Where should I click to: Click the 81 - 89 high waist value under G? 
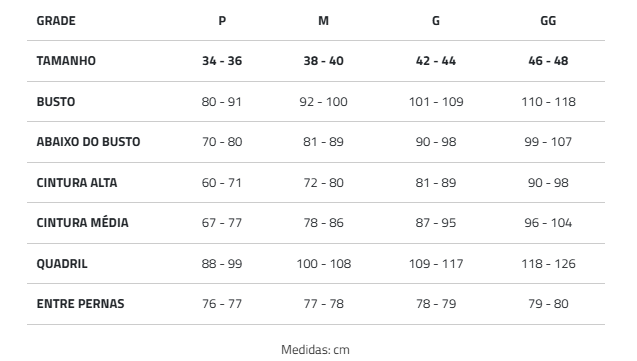point(436,183)
